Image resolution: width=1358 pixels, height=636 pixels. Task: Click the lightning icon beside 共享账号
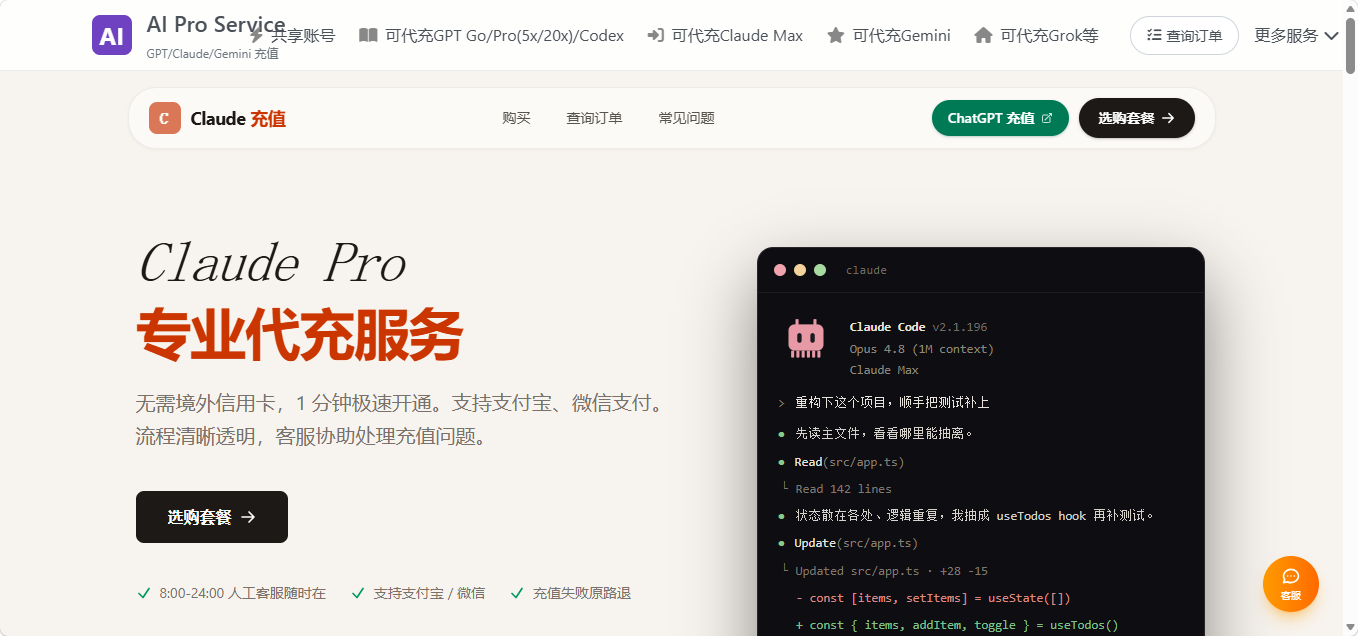(256, 35)
